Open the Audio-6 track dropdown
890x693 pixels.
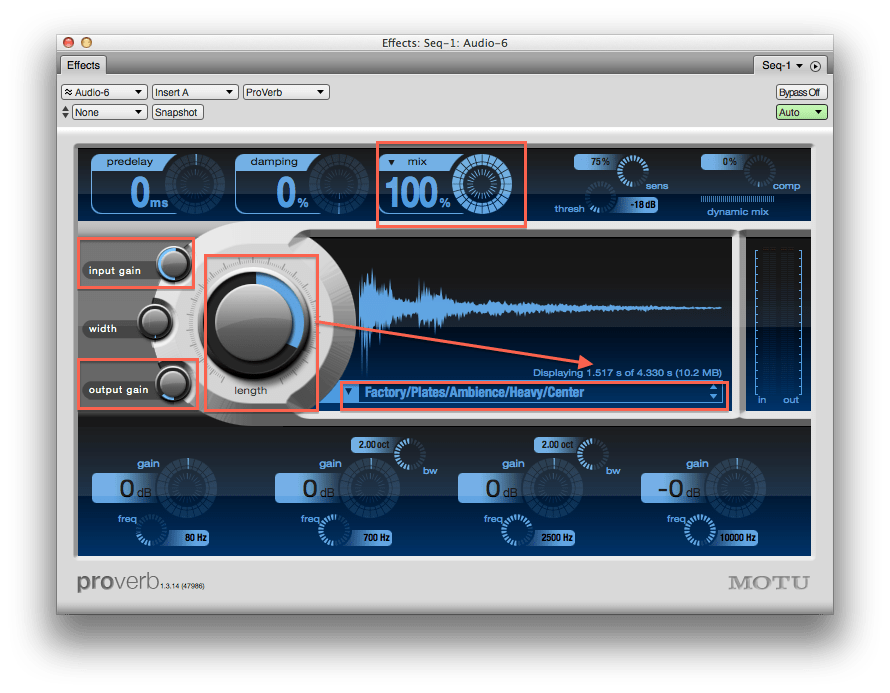tap(104, 92)
